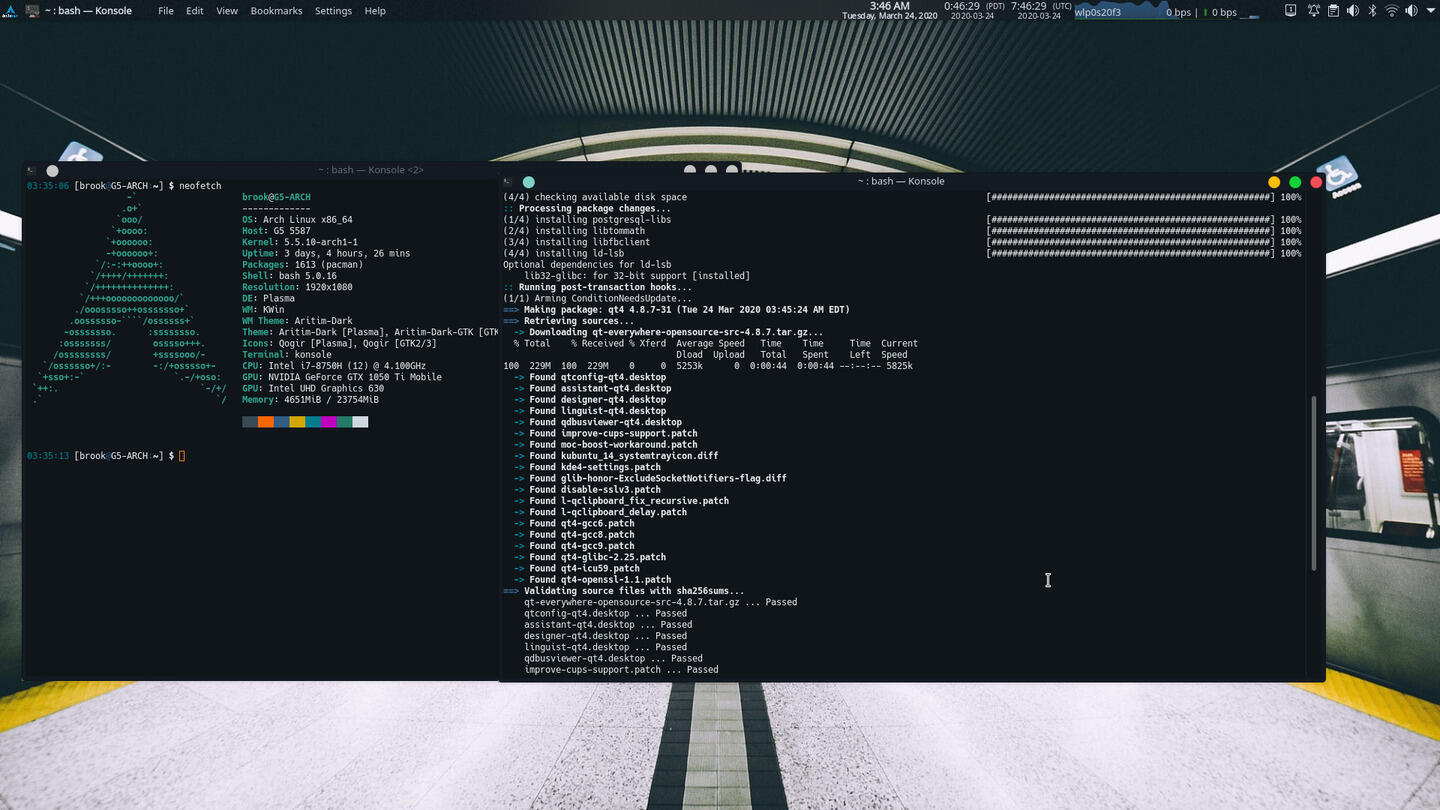Click the yellow color block in neofetch output
Image resolution: width=1440 pixels, height=810 pixels.
pyautogui.click(x=298, y=422)
